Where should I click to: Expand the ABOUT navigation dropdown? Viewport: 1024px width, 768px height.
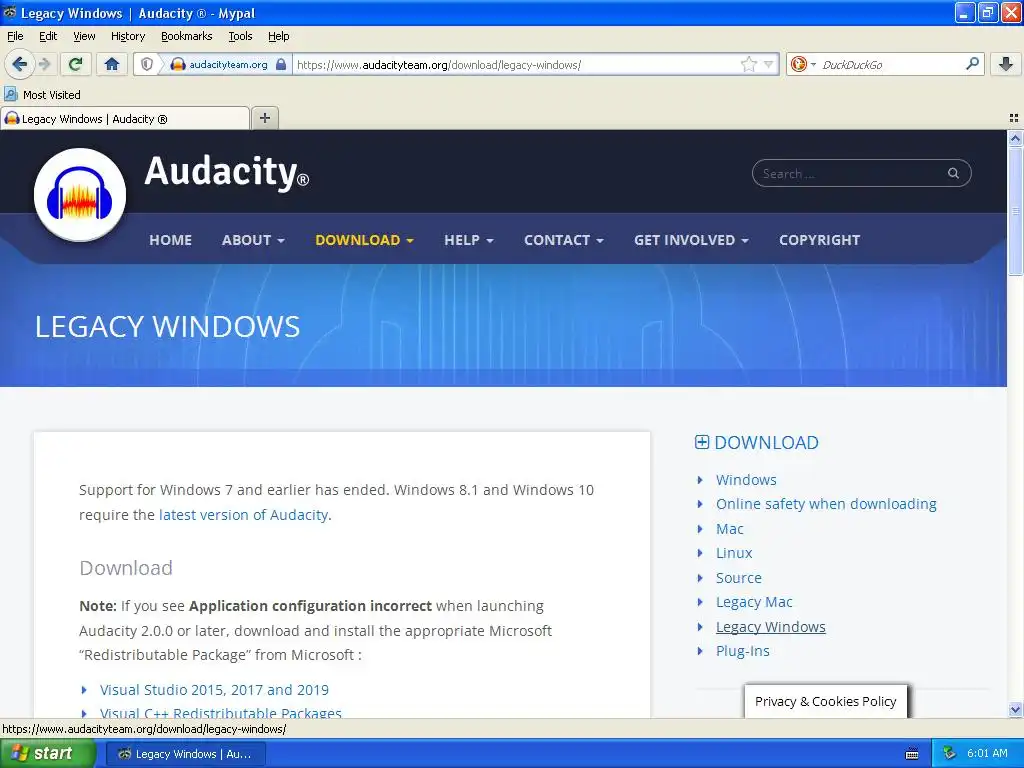pyautogui.click(x=253, y=240)
